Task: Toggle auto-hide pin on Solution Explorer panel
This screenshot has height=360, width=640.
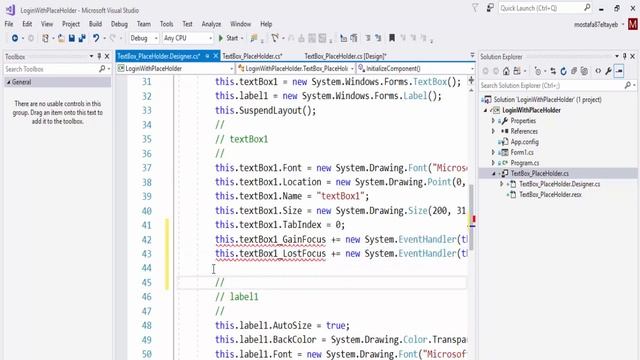Action: (x=624, y=56)
